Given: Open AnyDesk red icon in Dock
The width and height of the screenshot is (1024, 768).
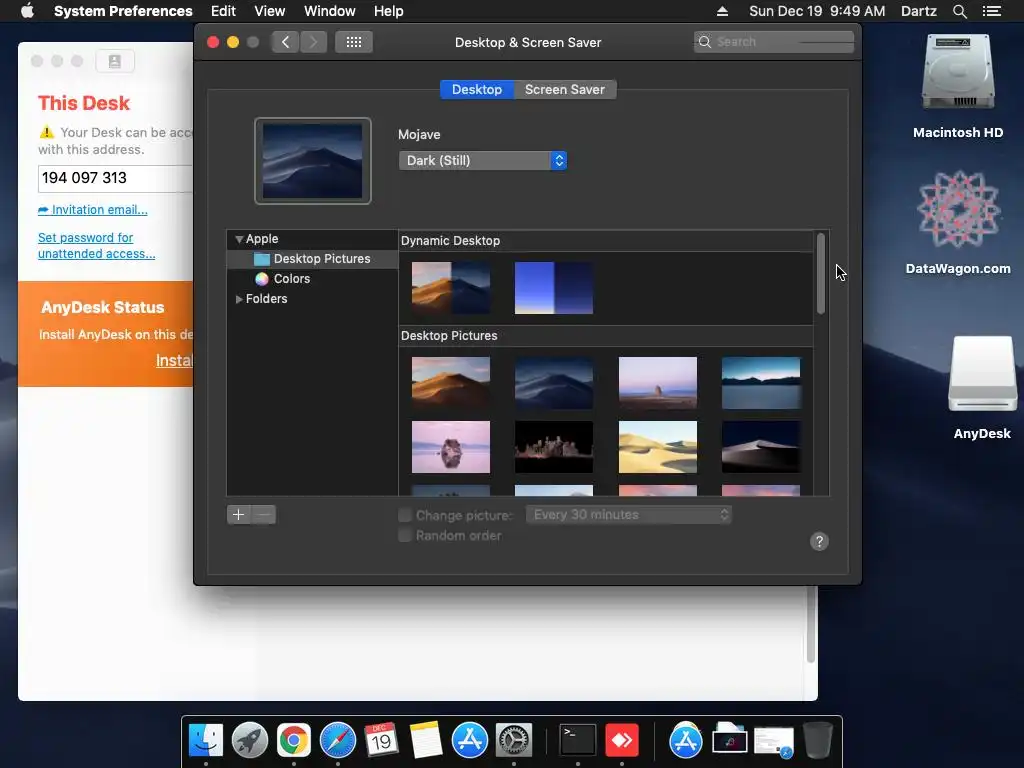Looking at the screenshot, I should tap(622, 740).
